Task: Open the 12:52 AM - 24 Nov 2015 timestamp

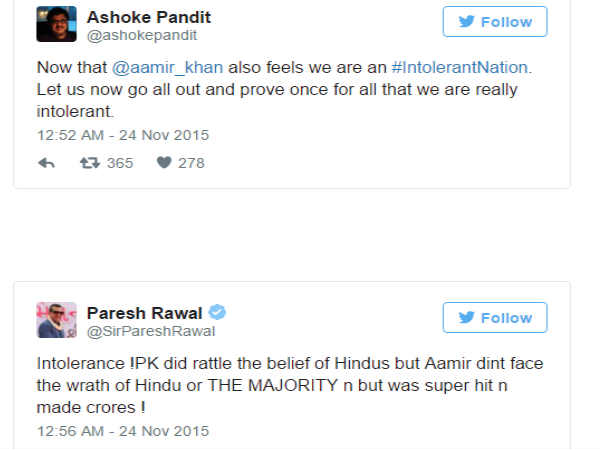Action: (123, 135)
